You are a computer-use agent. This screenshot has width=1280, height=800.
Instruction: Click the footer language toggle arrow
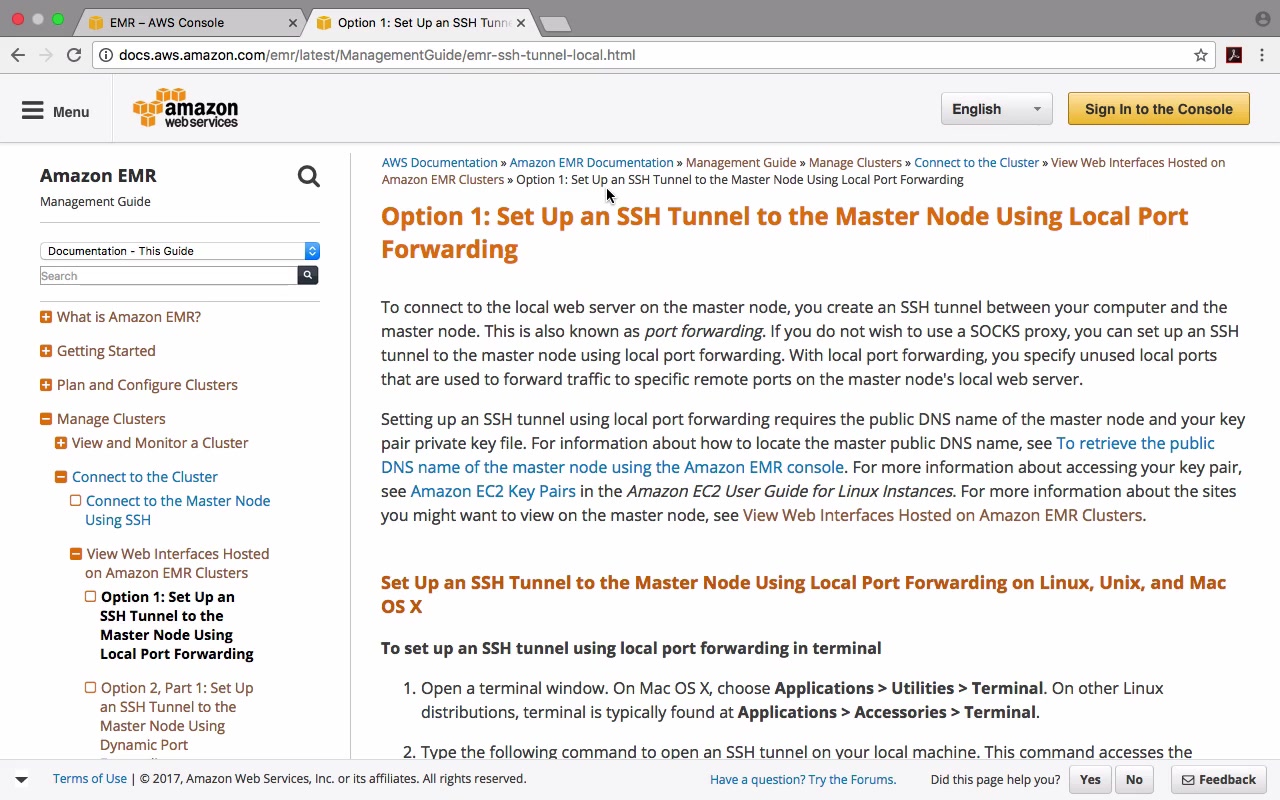click(x=21, y=779)
